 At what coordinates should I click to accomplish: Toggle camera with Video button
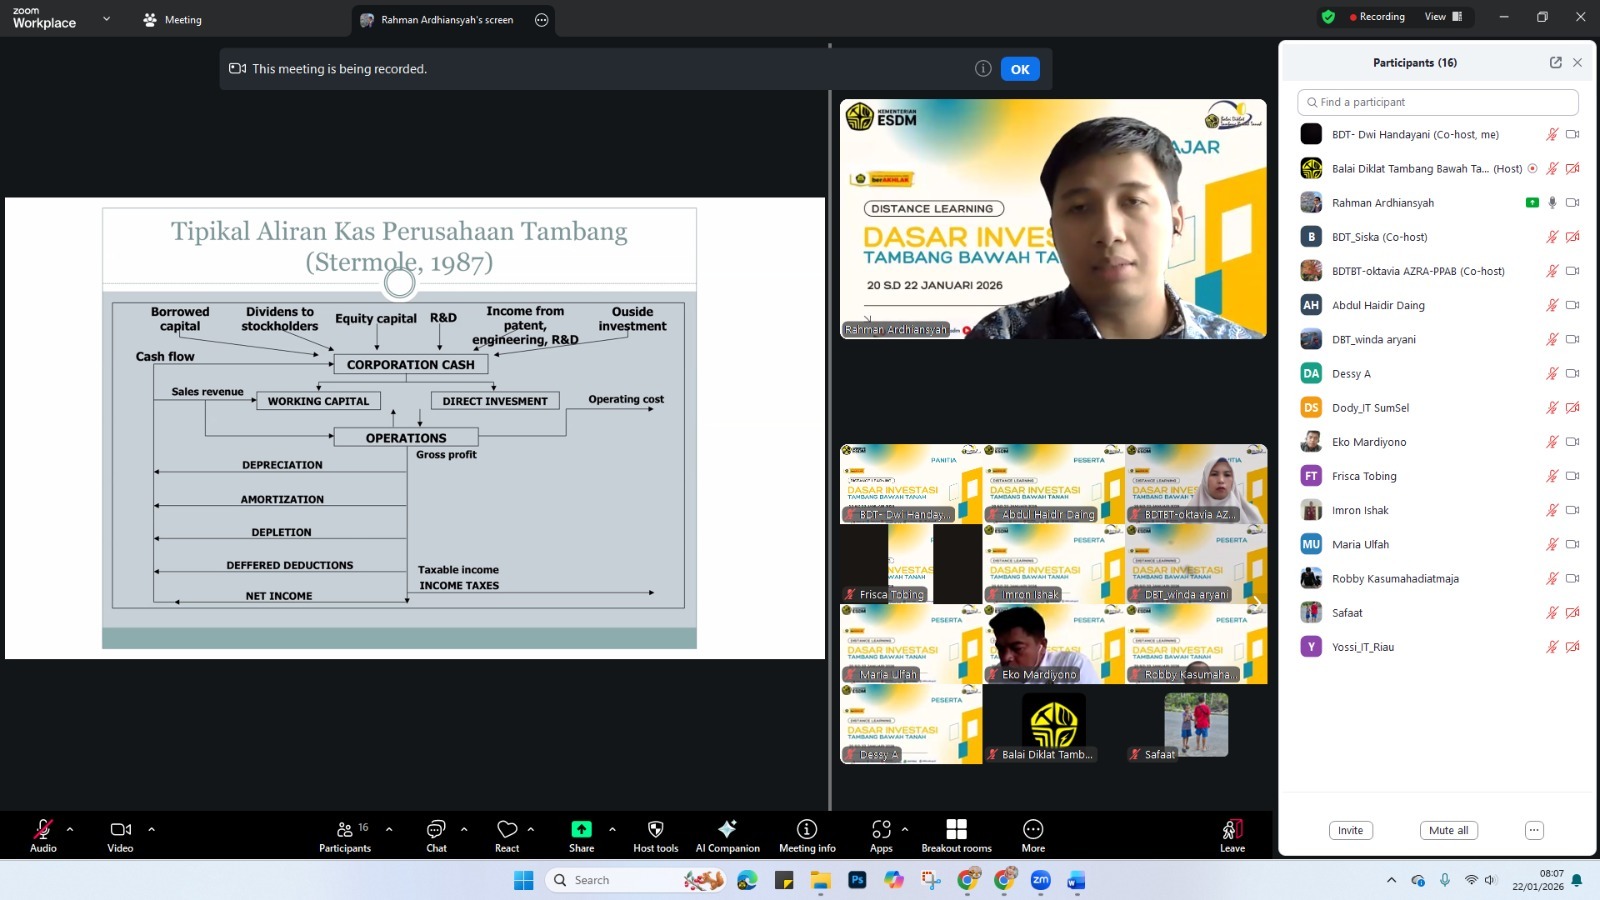120,830
